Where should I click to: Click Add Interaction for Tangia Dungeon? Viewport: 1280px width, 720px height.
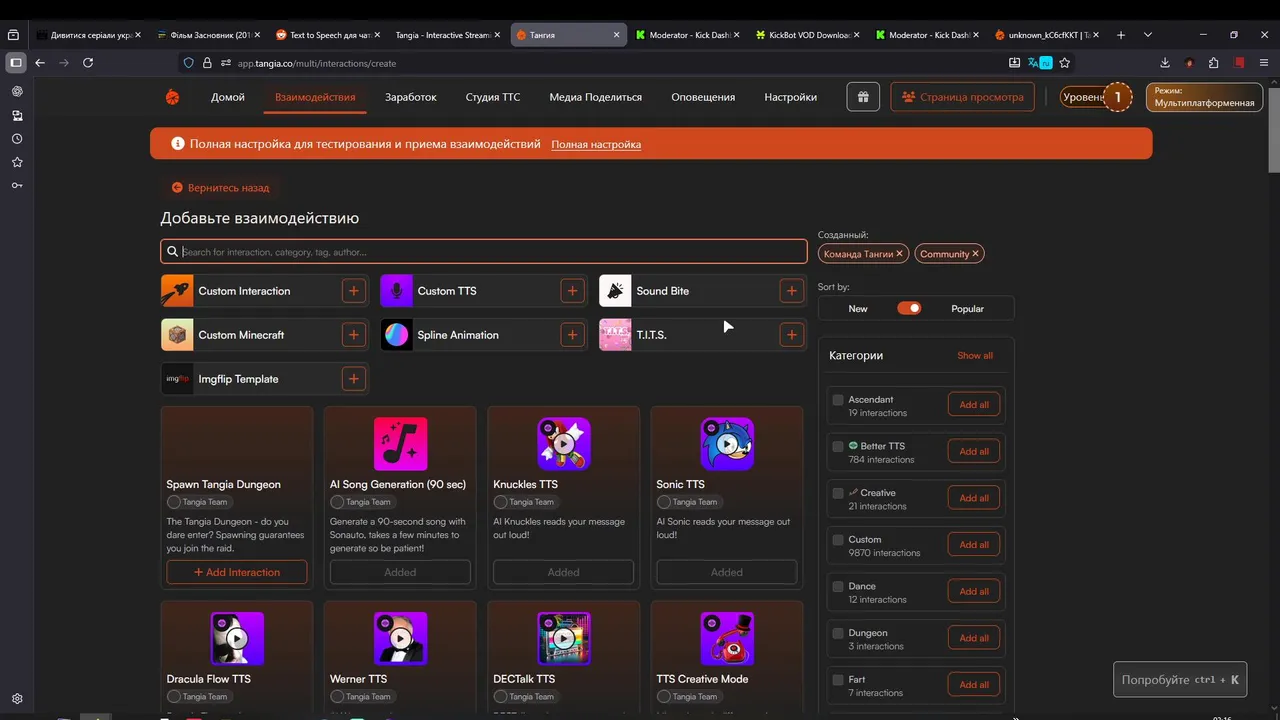click(237, 572)
